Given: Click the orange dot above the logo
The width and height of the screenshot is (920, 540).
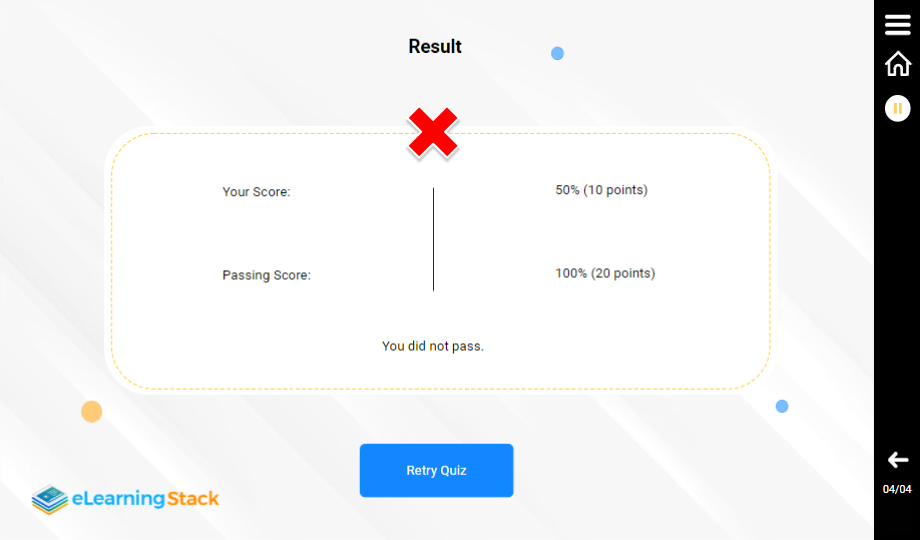Looking at the screenshot, I should 91,412.
